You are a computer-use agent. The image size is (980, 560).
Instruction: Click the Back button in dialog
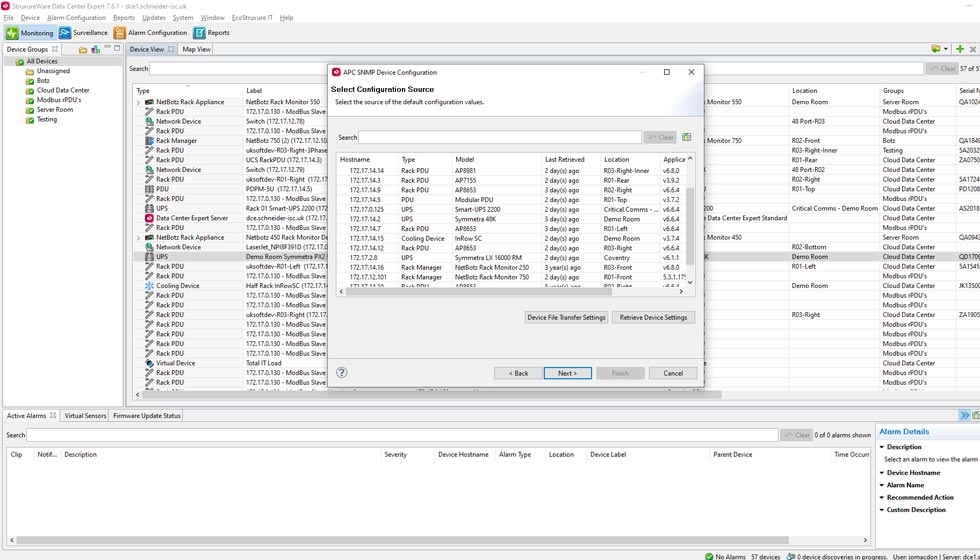point(518,373)
